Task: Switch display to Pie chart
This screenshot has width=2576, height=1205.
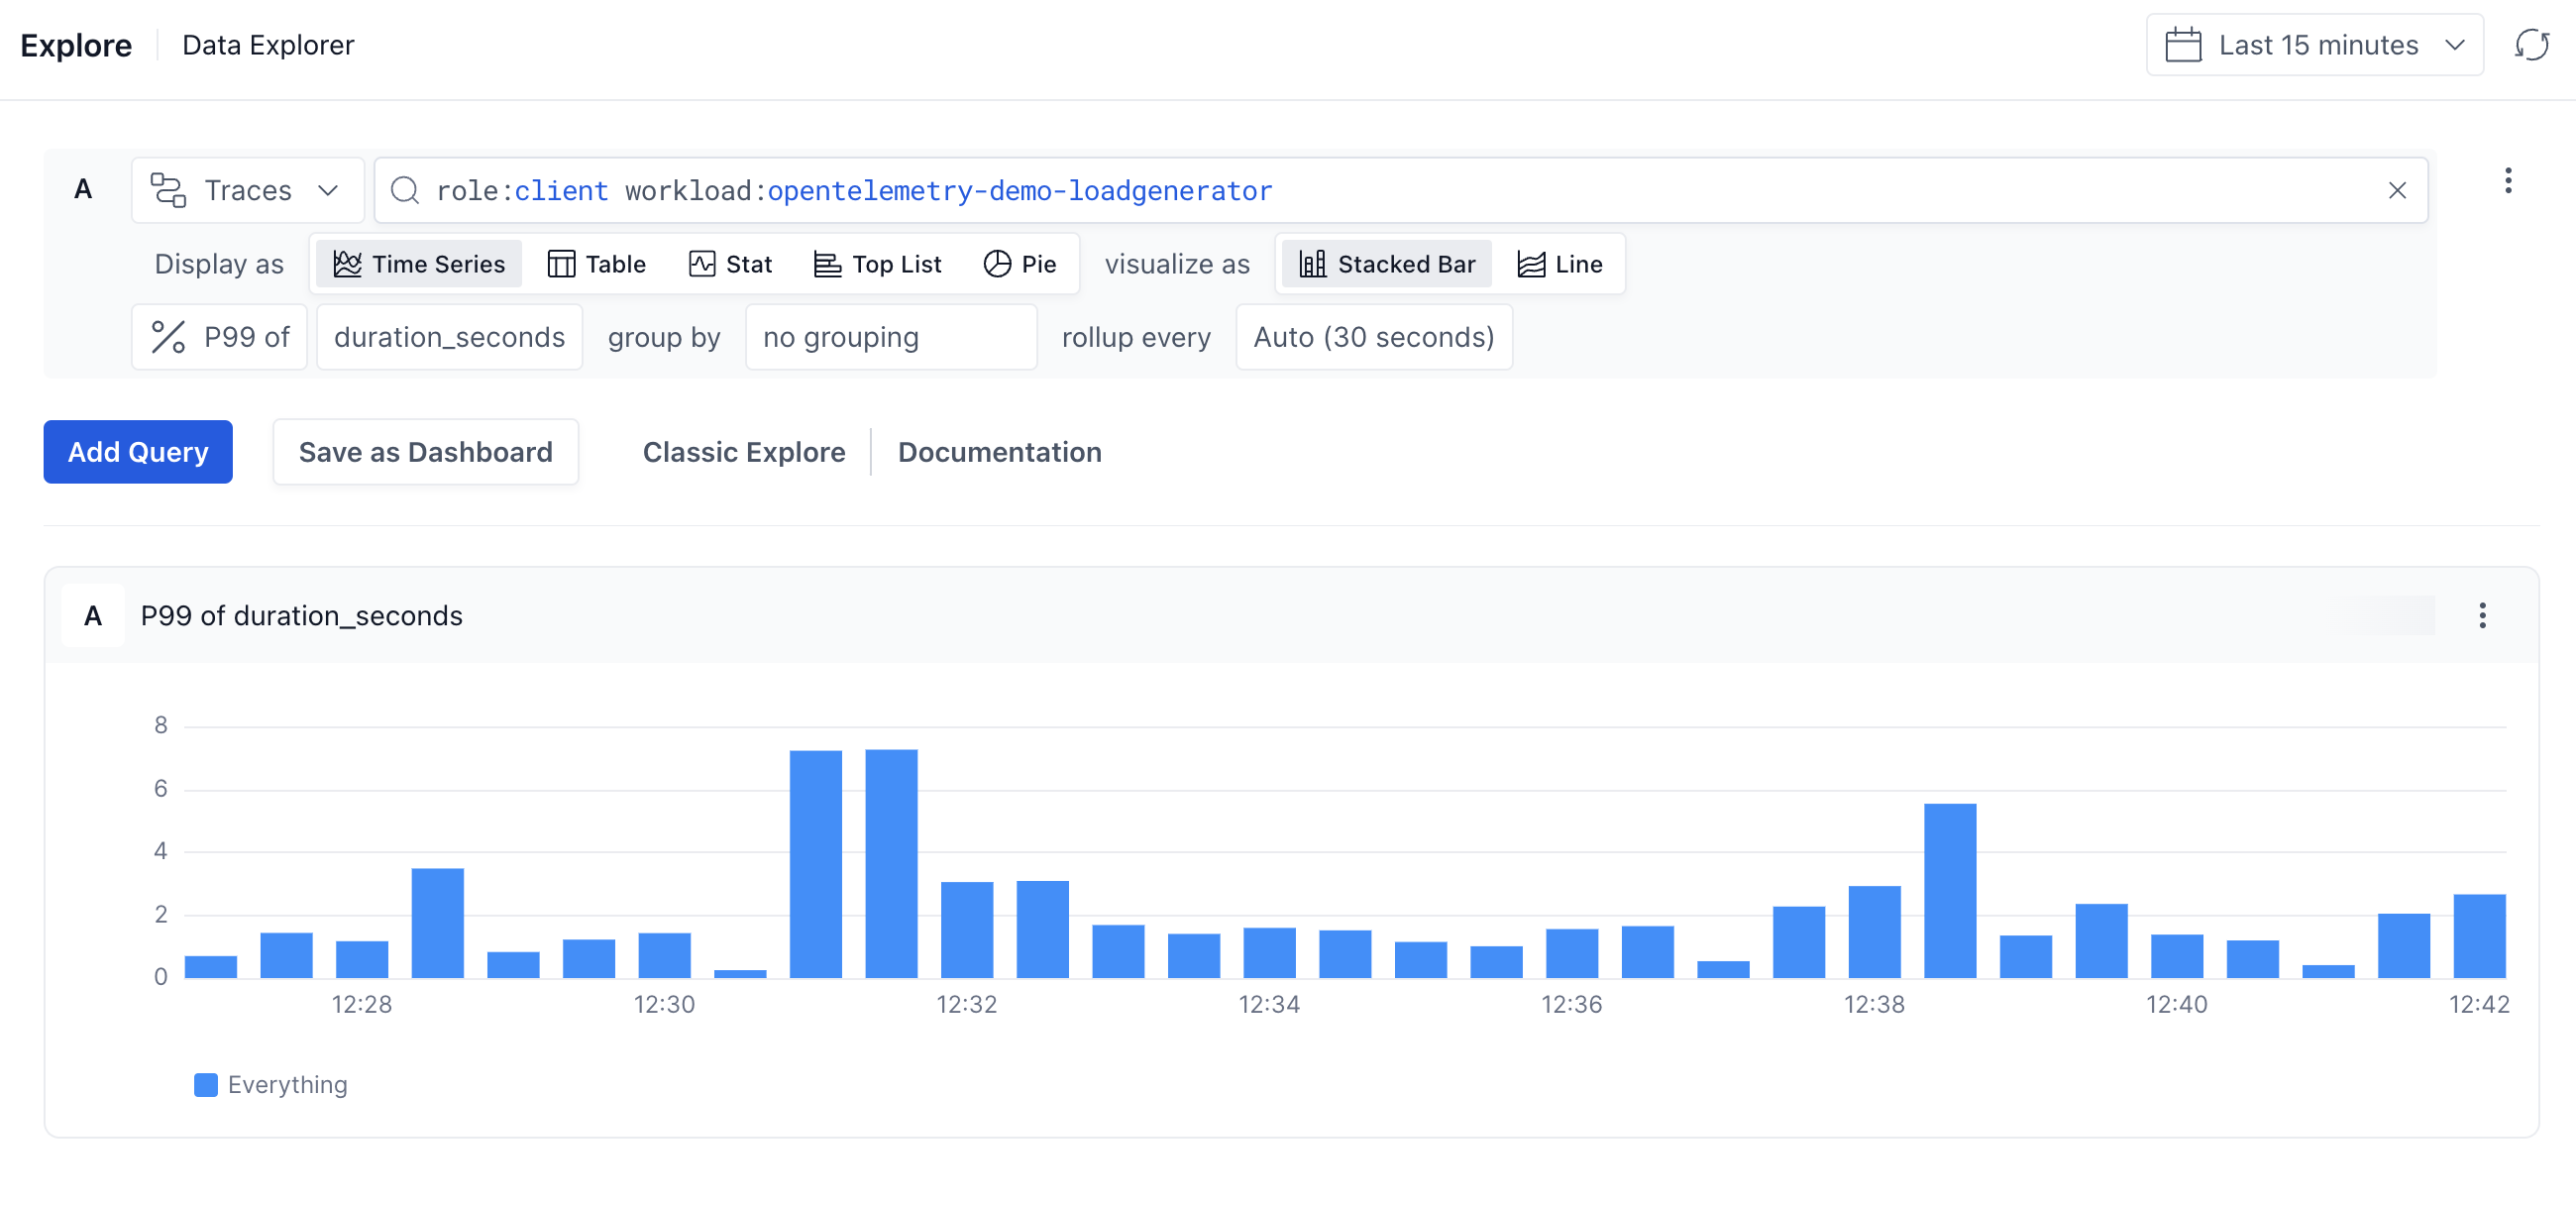Action: click(1020, 264)
